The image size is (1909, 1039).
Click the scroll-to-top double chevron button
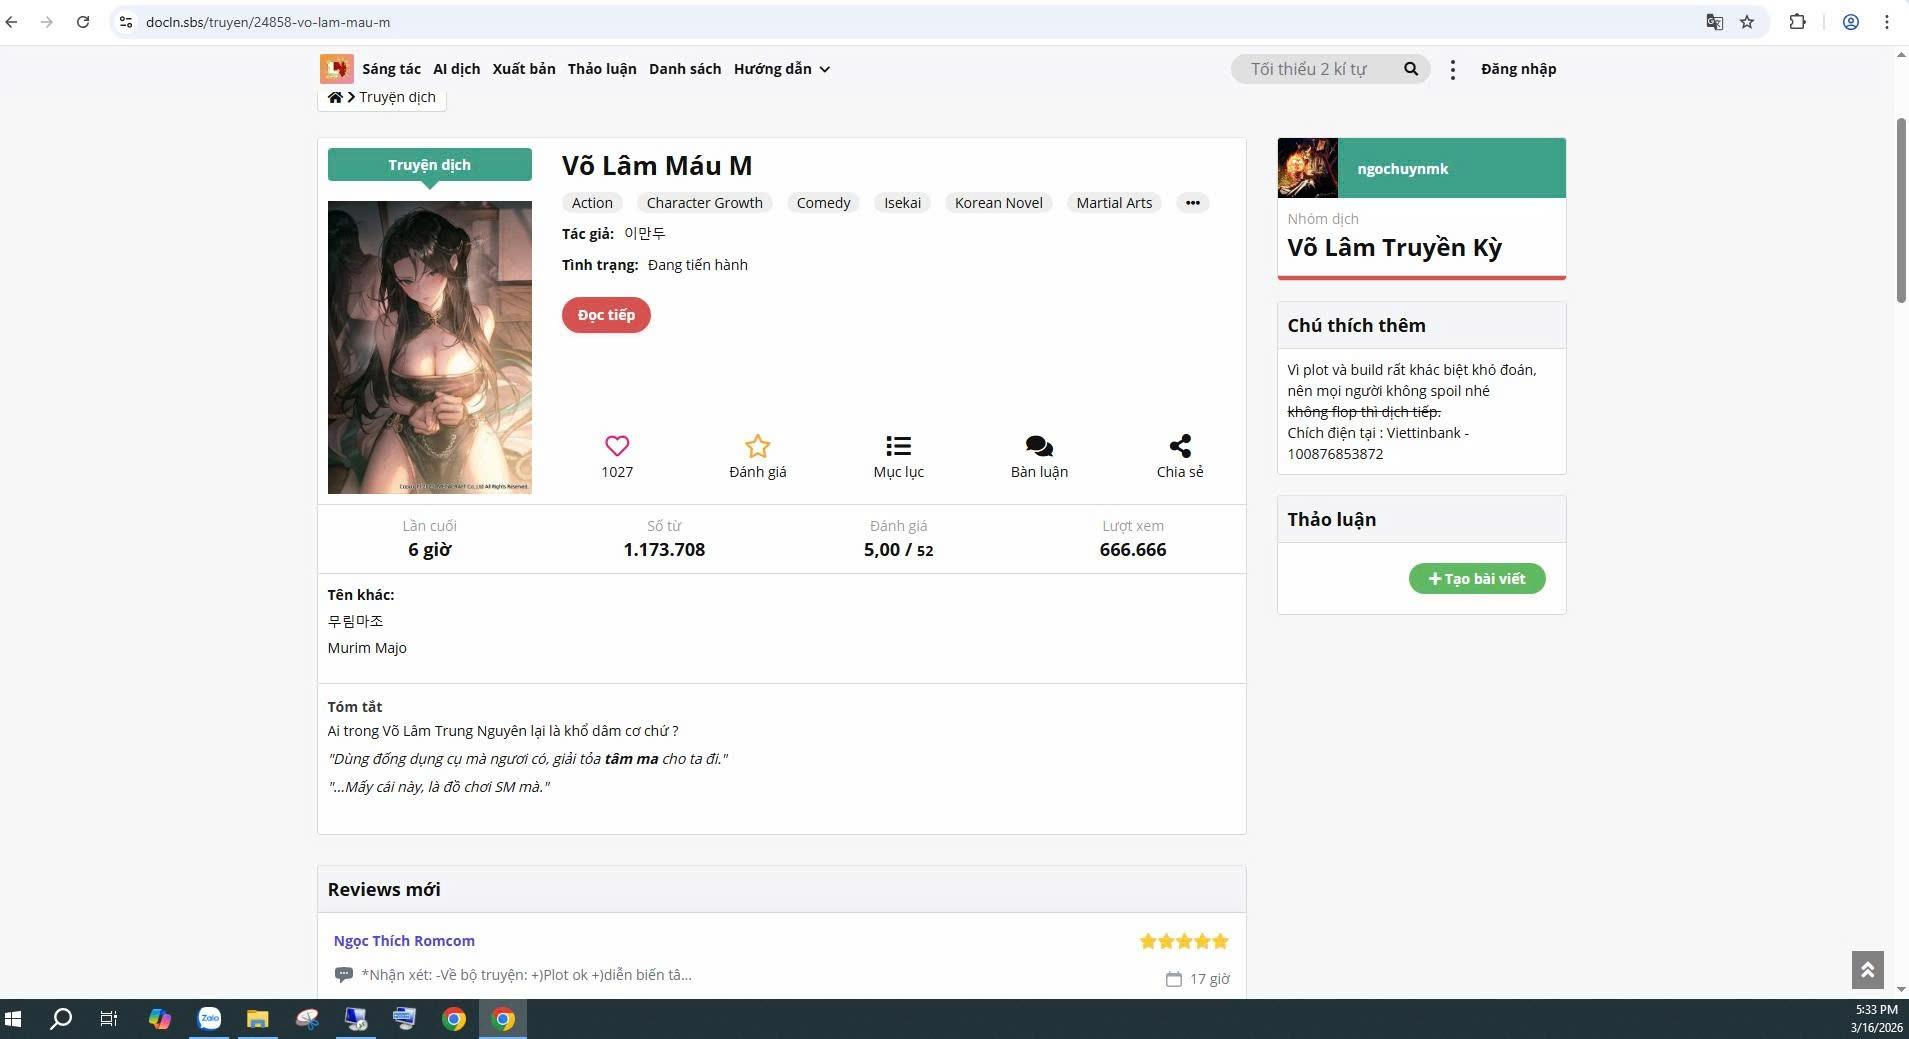1867,969
